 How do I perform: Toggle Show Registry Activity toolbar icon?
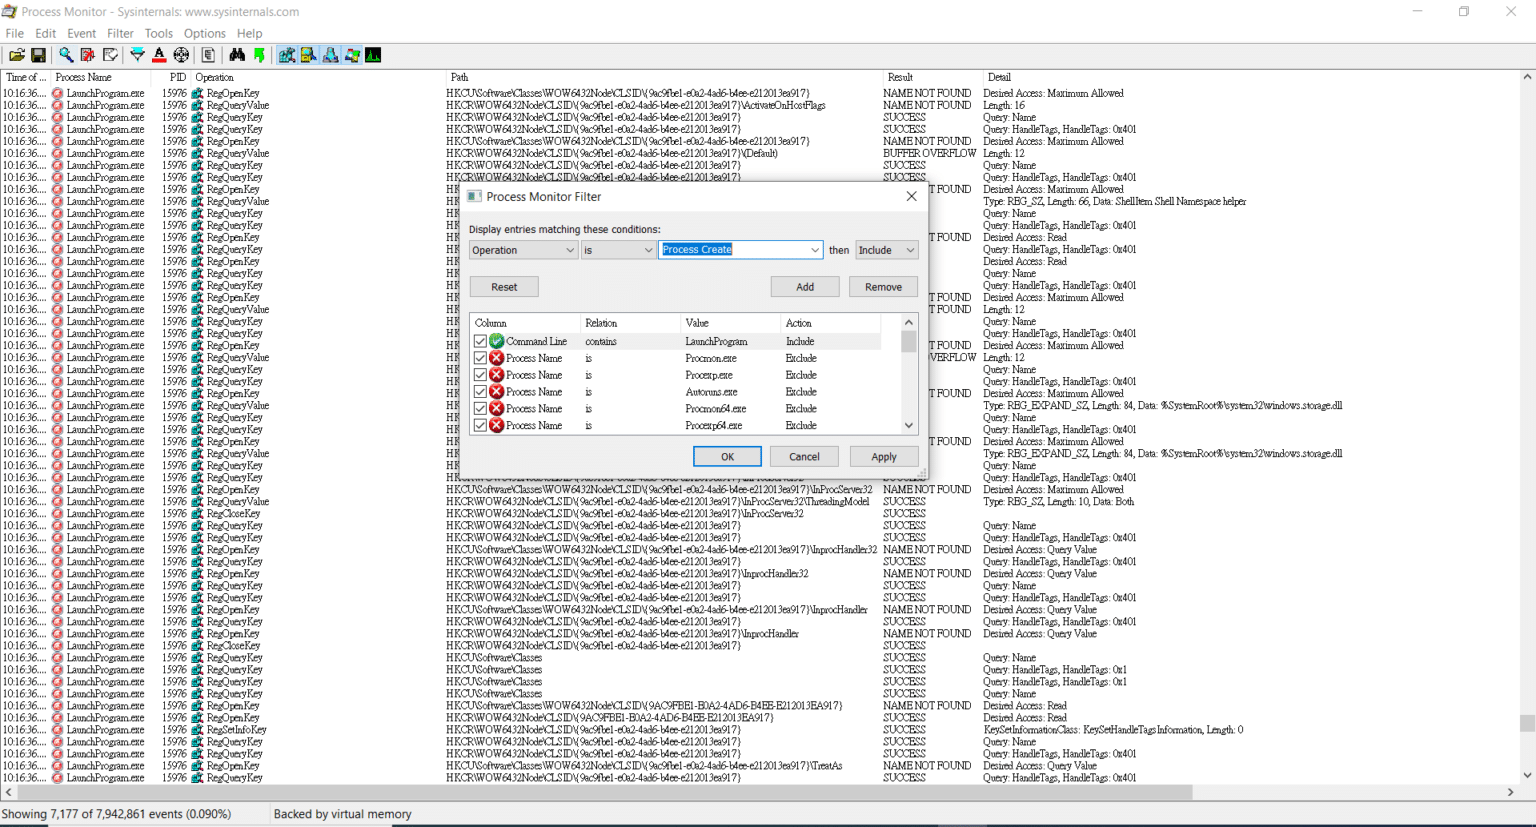click(287, 55)
